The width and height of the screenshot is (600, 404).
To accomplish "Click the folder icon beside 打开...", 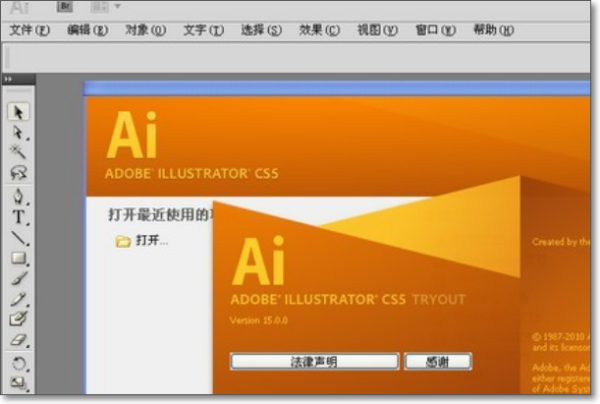I will tap(123, 241).
